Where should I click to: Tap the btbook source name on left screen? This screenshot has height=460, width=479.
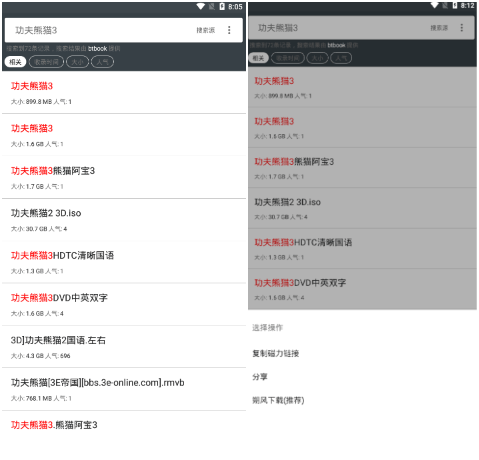(98, 49)
